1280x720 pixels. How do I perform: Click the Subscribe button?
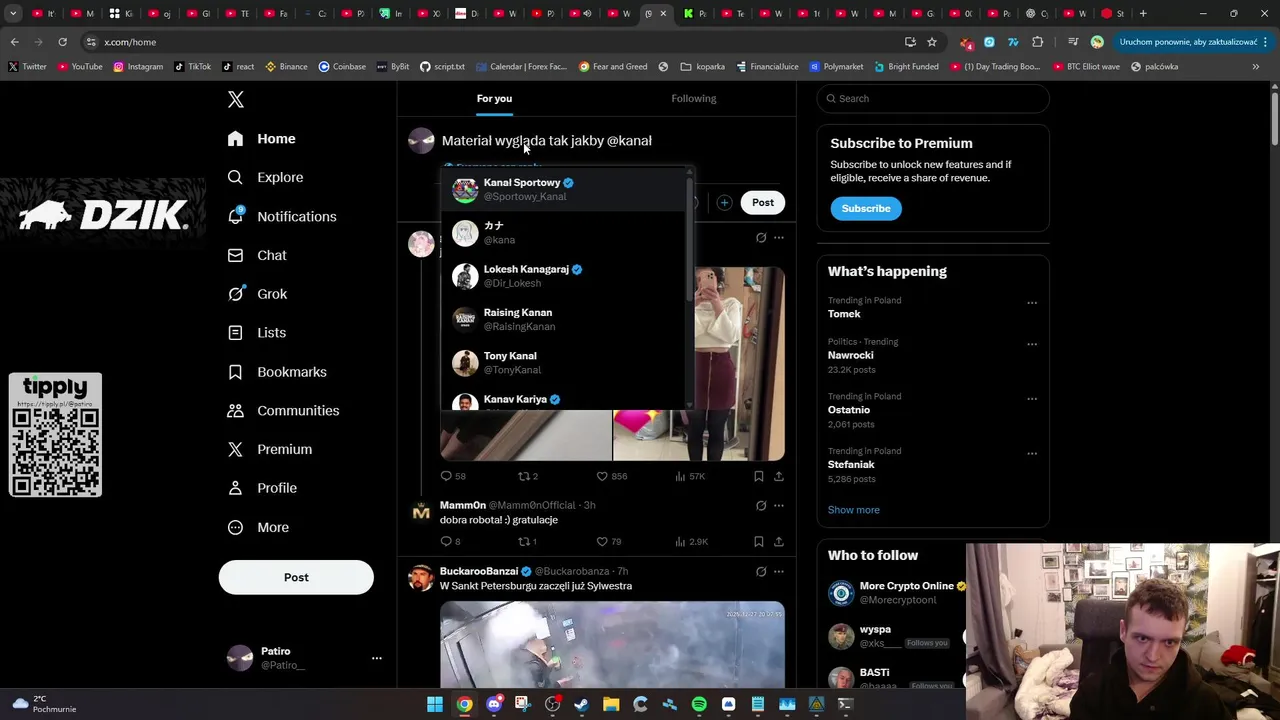[x=866, y=208]
